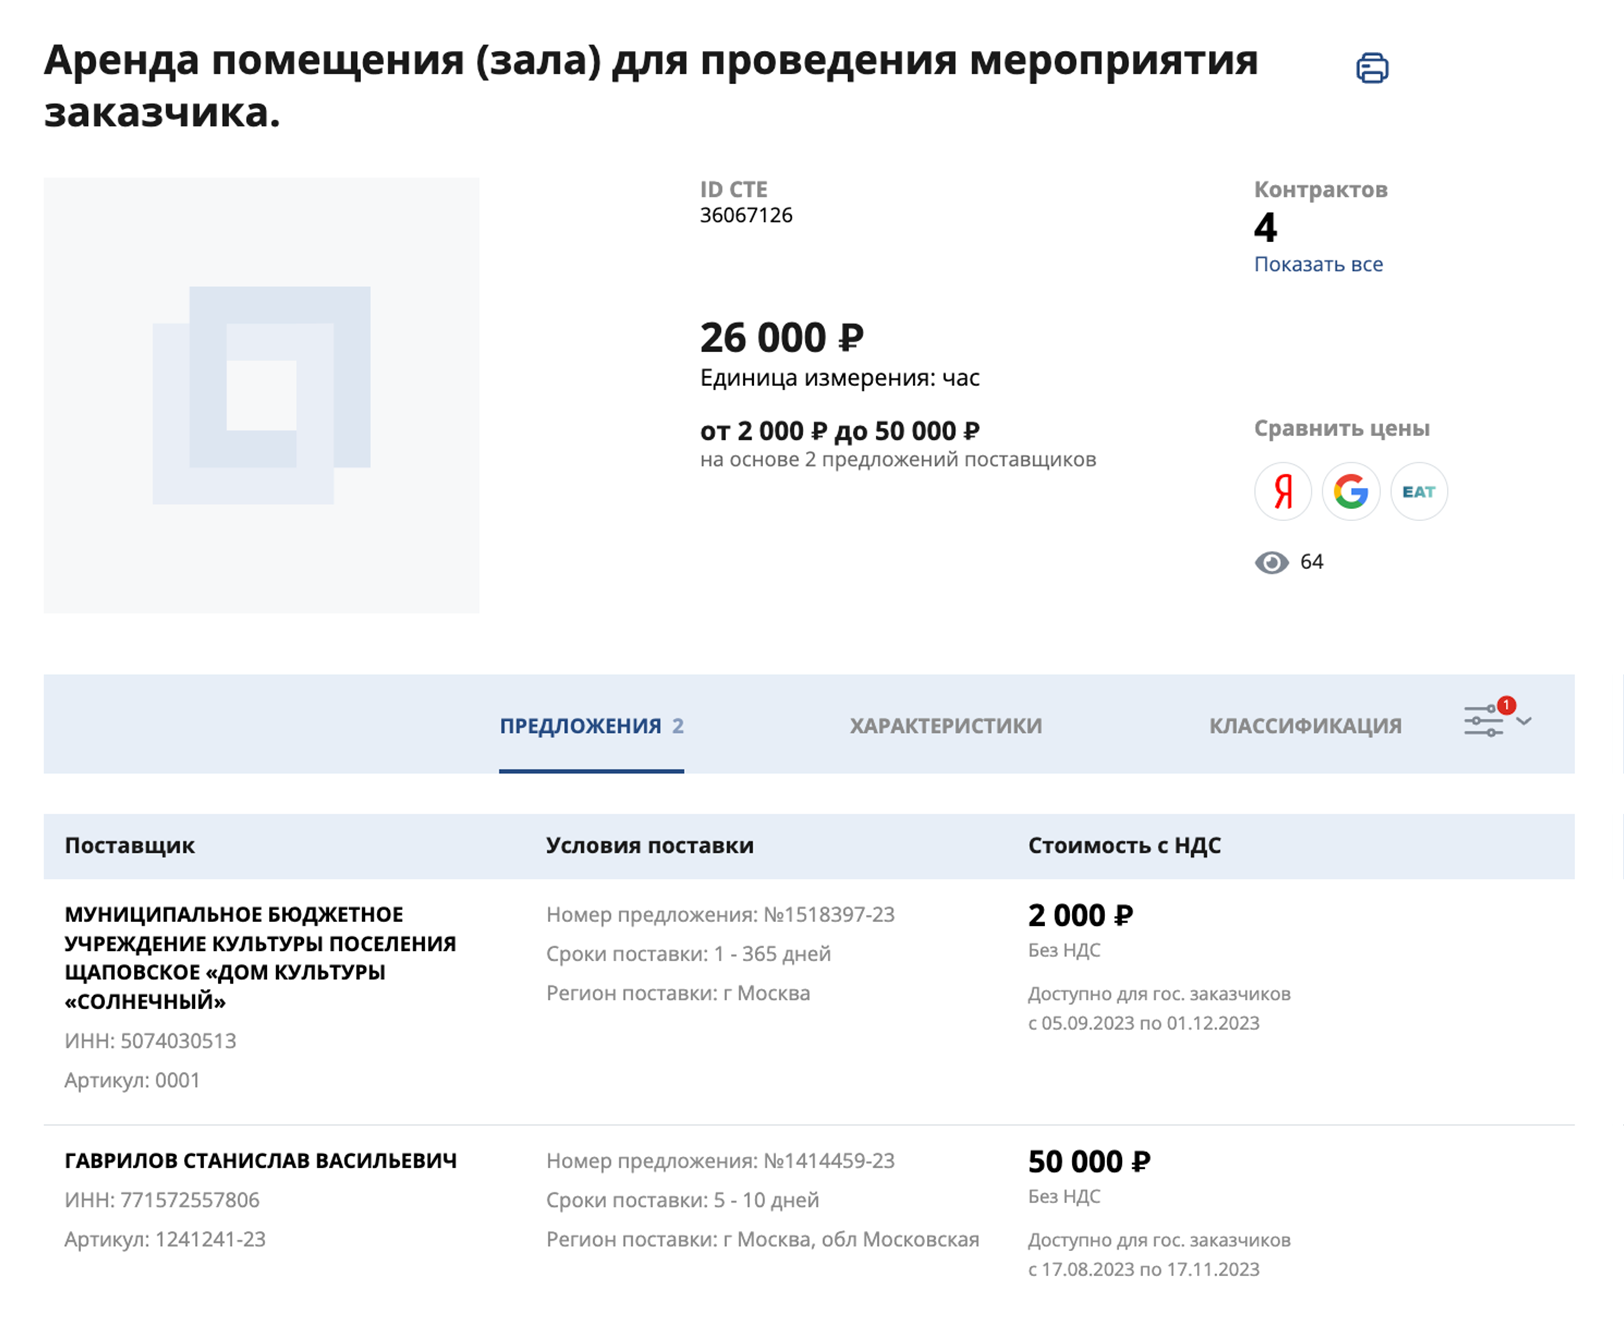The image size is (1624, 1338).
Task: Open "Показать все" contracts link
Action: pyautogui.click(x=1318, y=264)
